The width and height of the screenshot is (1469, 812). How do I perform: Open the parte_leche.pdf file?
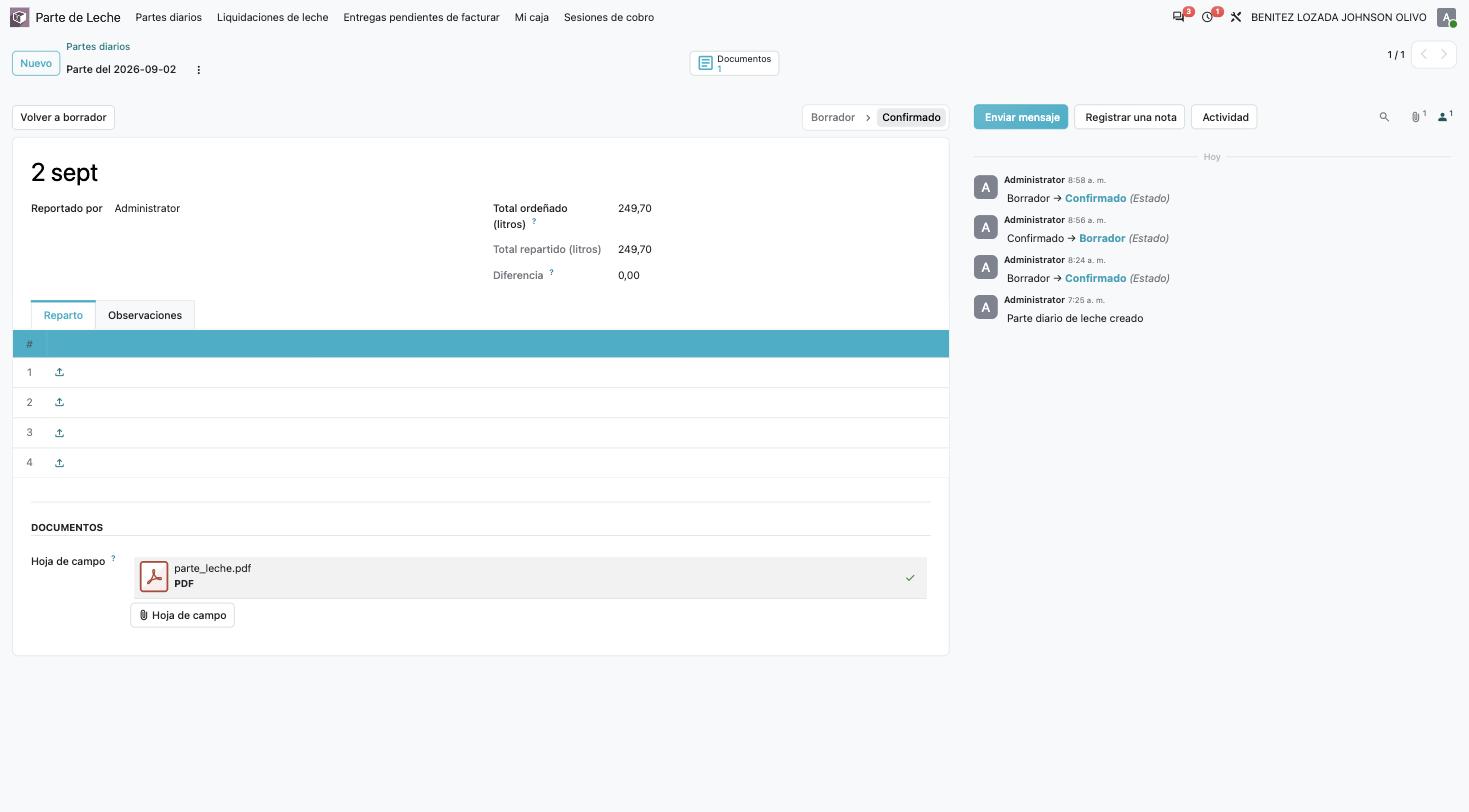coord(212,568)
